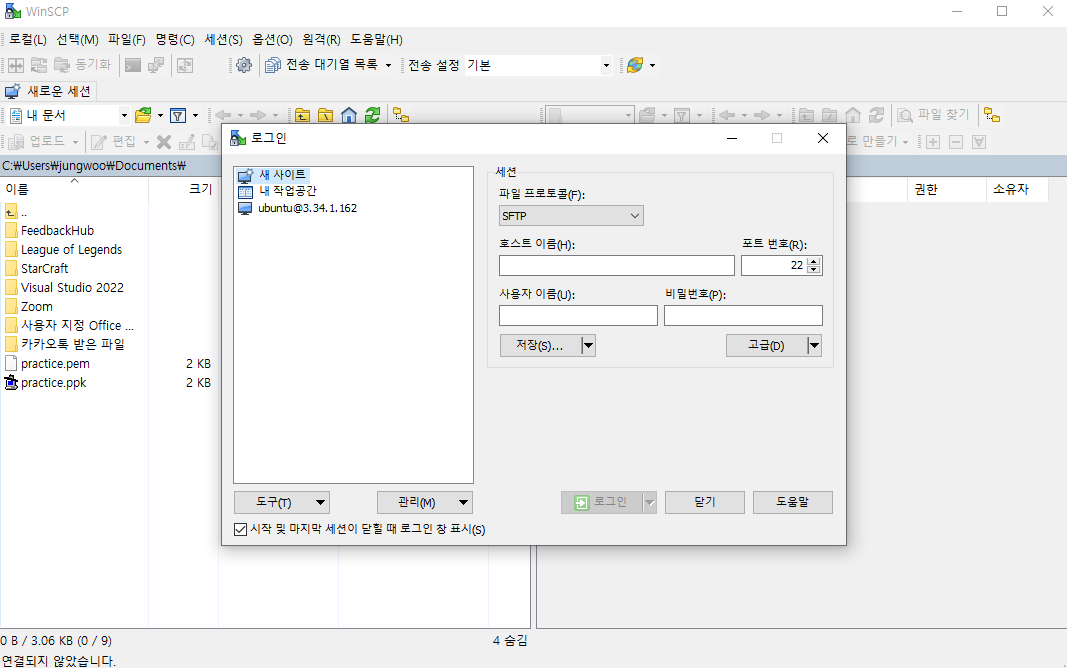Click the 비밀번호 input field
The image size is (1067, 668).
[743, 316]
